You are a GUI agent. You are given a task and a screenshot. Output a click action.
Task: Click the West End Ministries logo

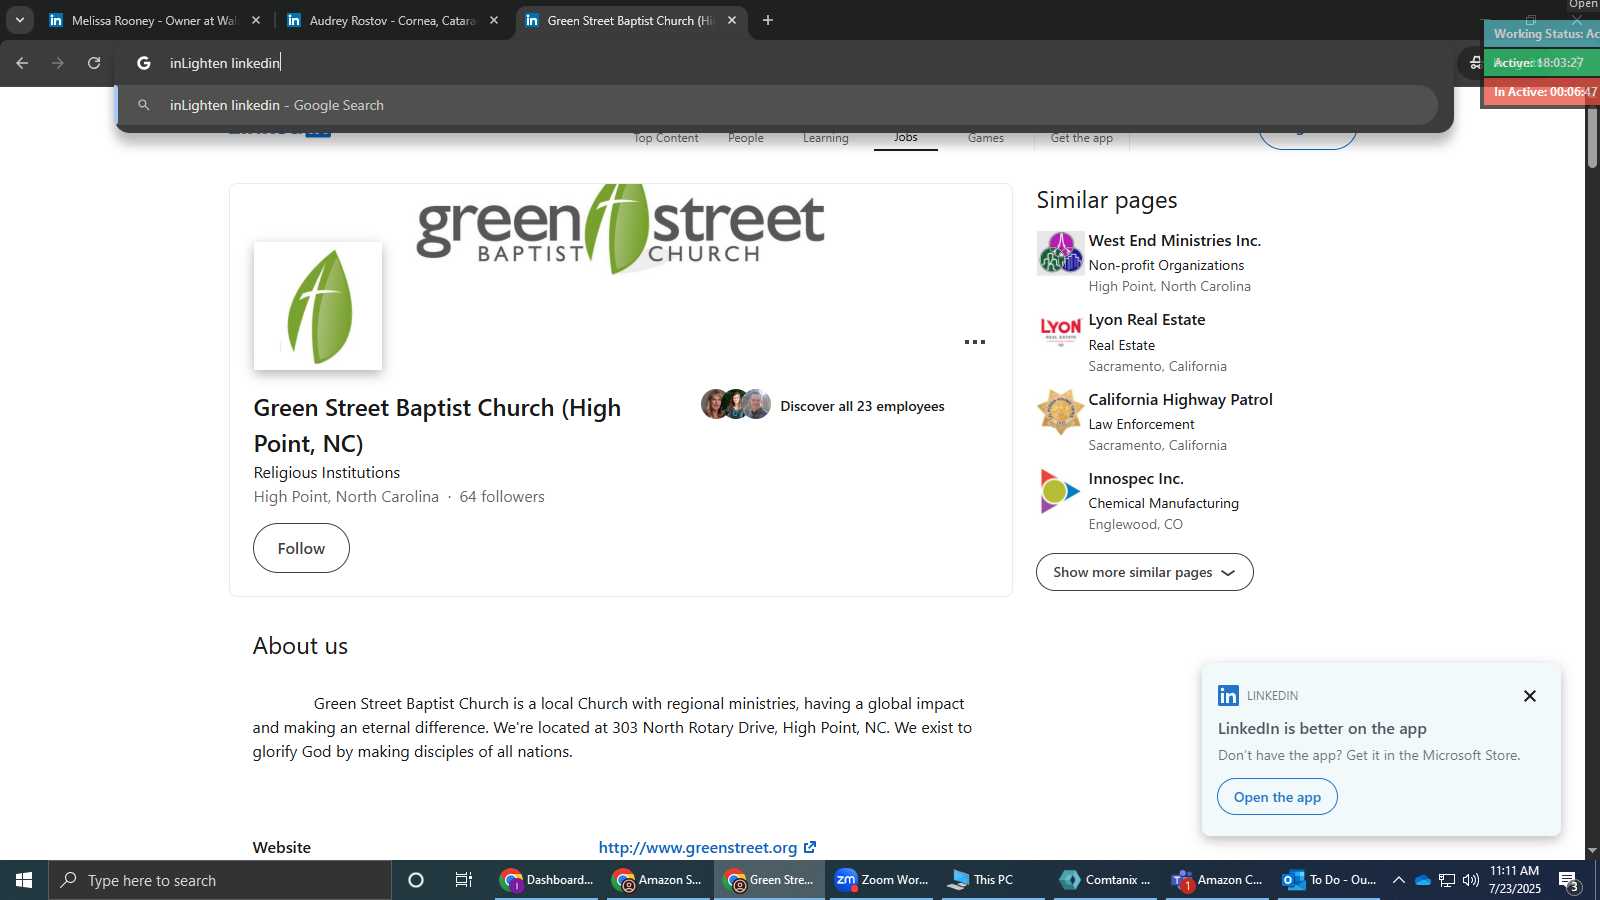[1060, 253]
